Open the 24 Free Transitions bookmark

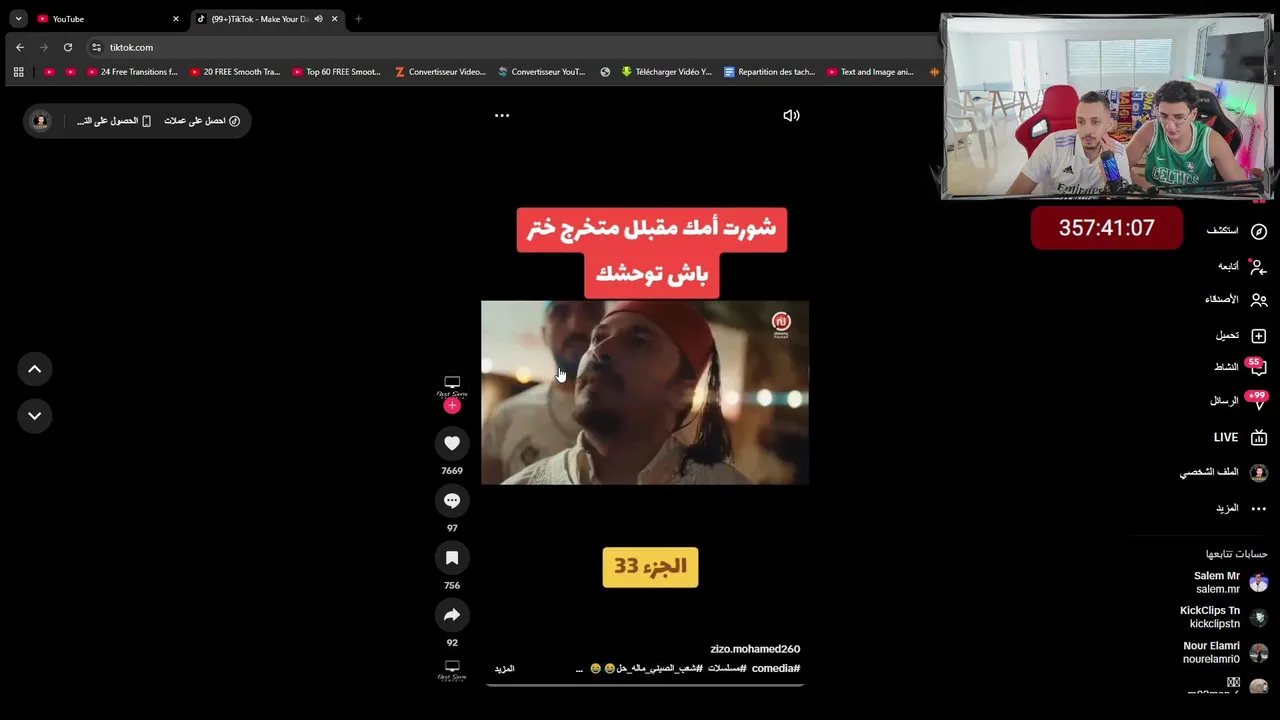132,72
